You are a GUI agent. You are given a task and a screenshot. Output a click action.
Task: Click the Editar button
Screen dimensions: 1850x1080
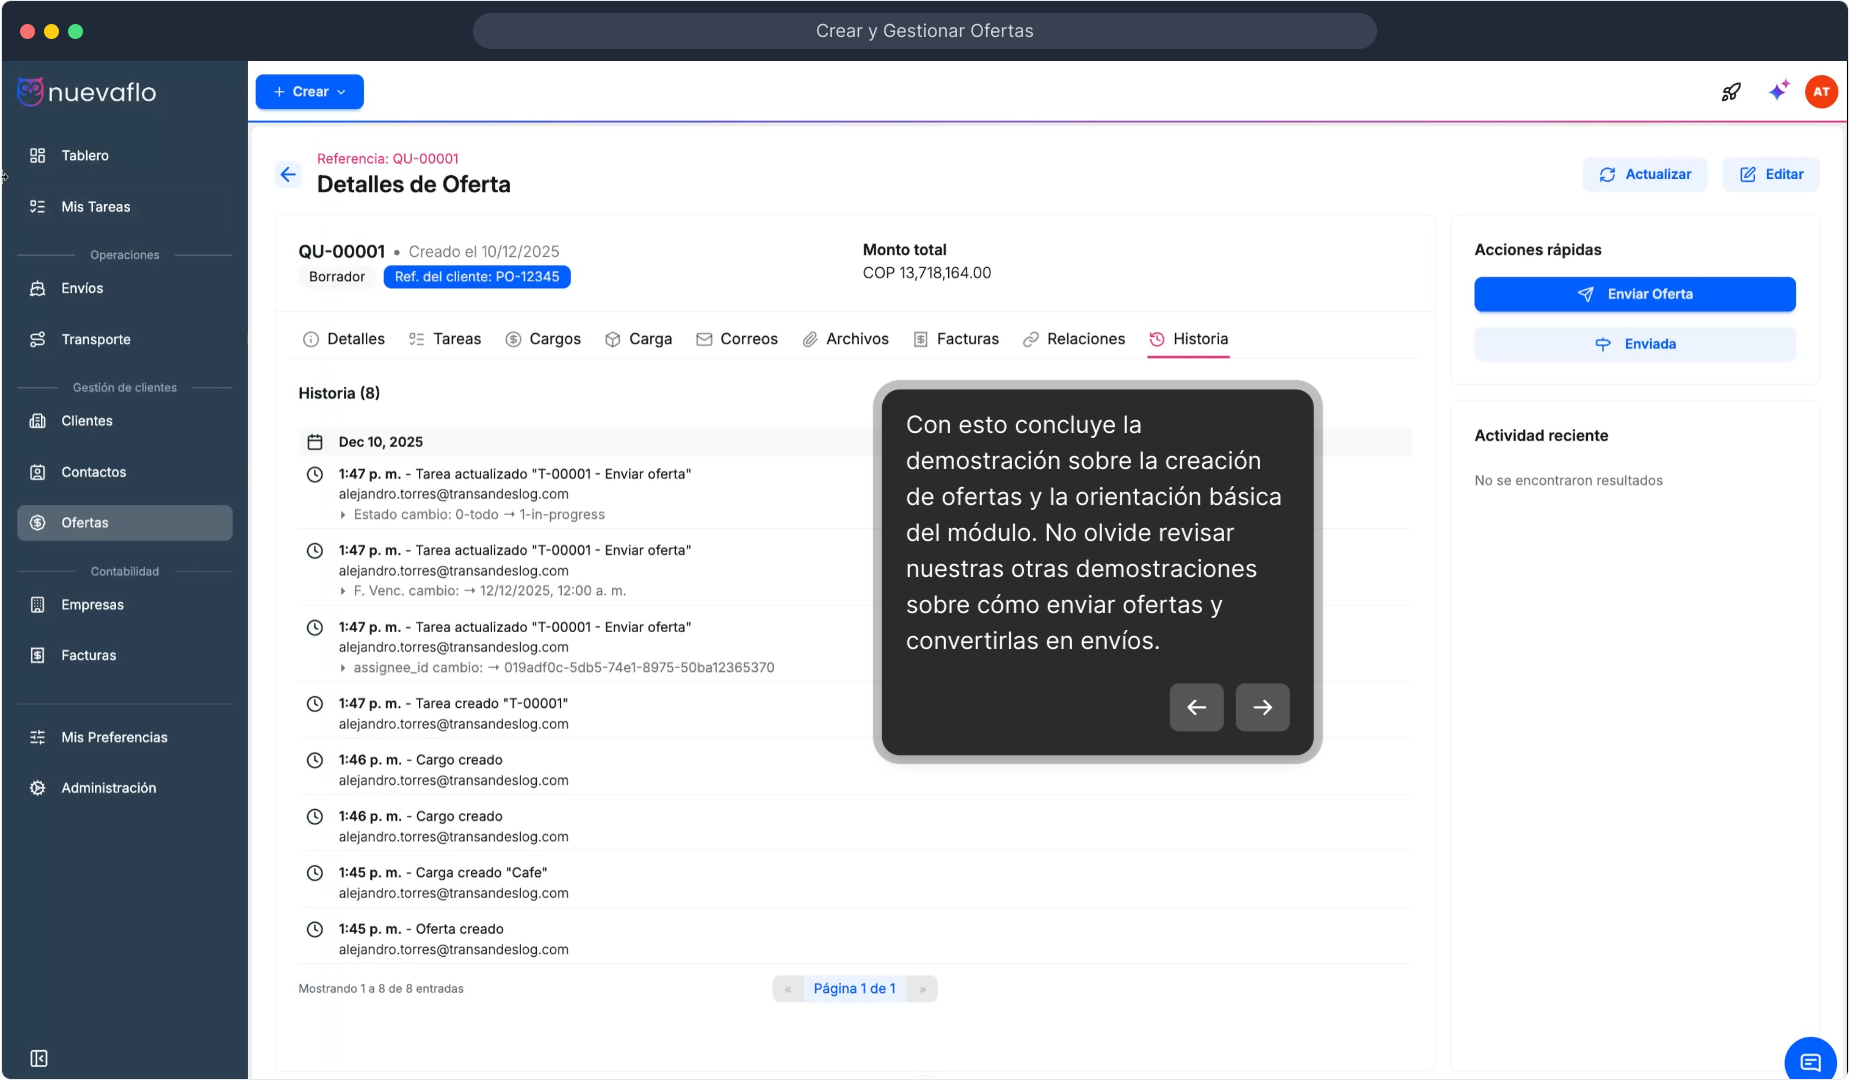1770,174
